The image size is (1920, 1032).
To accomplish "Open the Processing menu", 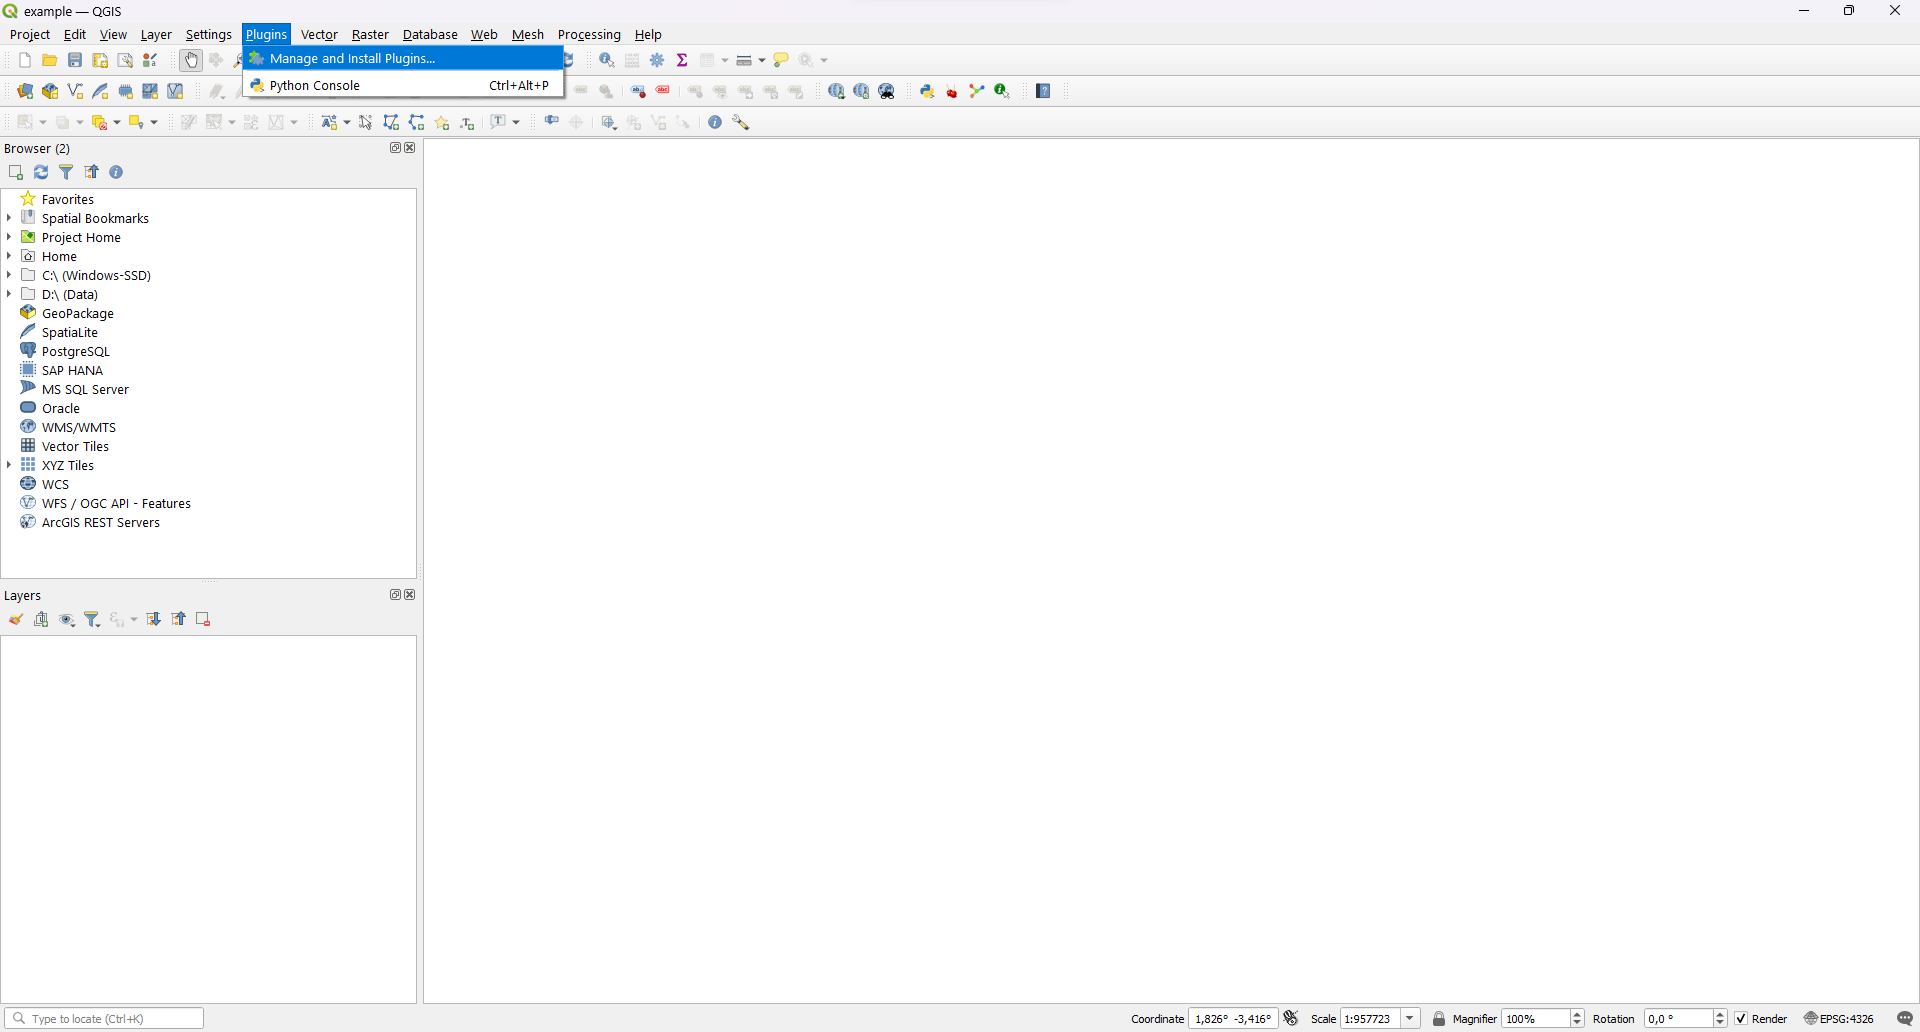I will [x=589, y=34].
